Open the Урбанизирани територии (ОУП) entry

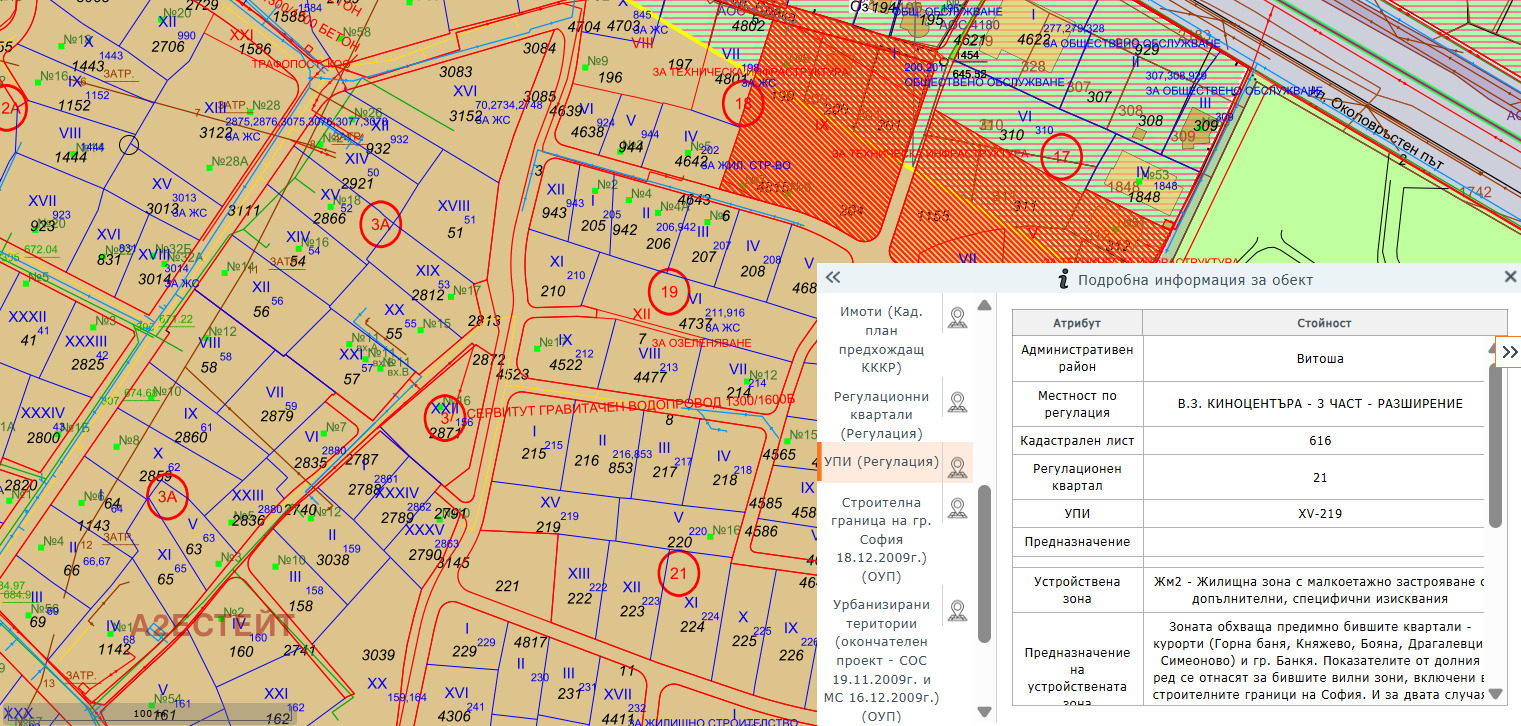point(882,659)
